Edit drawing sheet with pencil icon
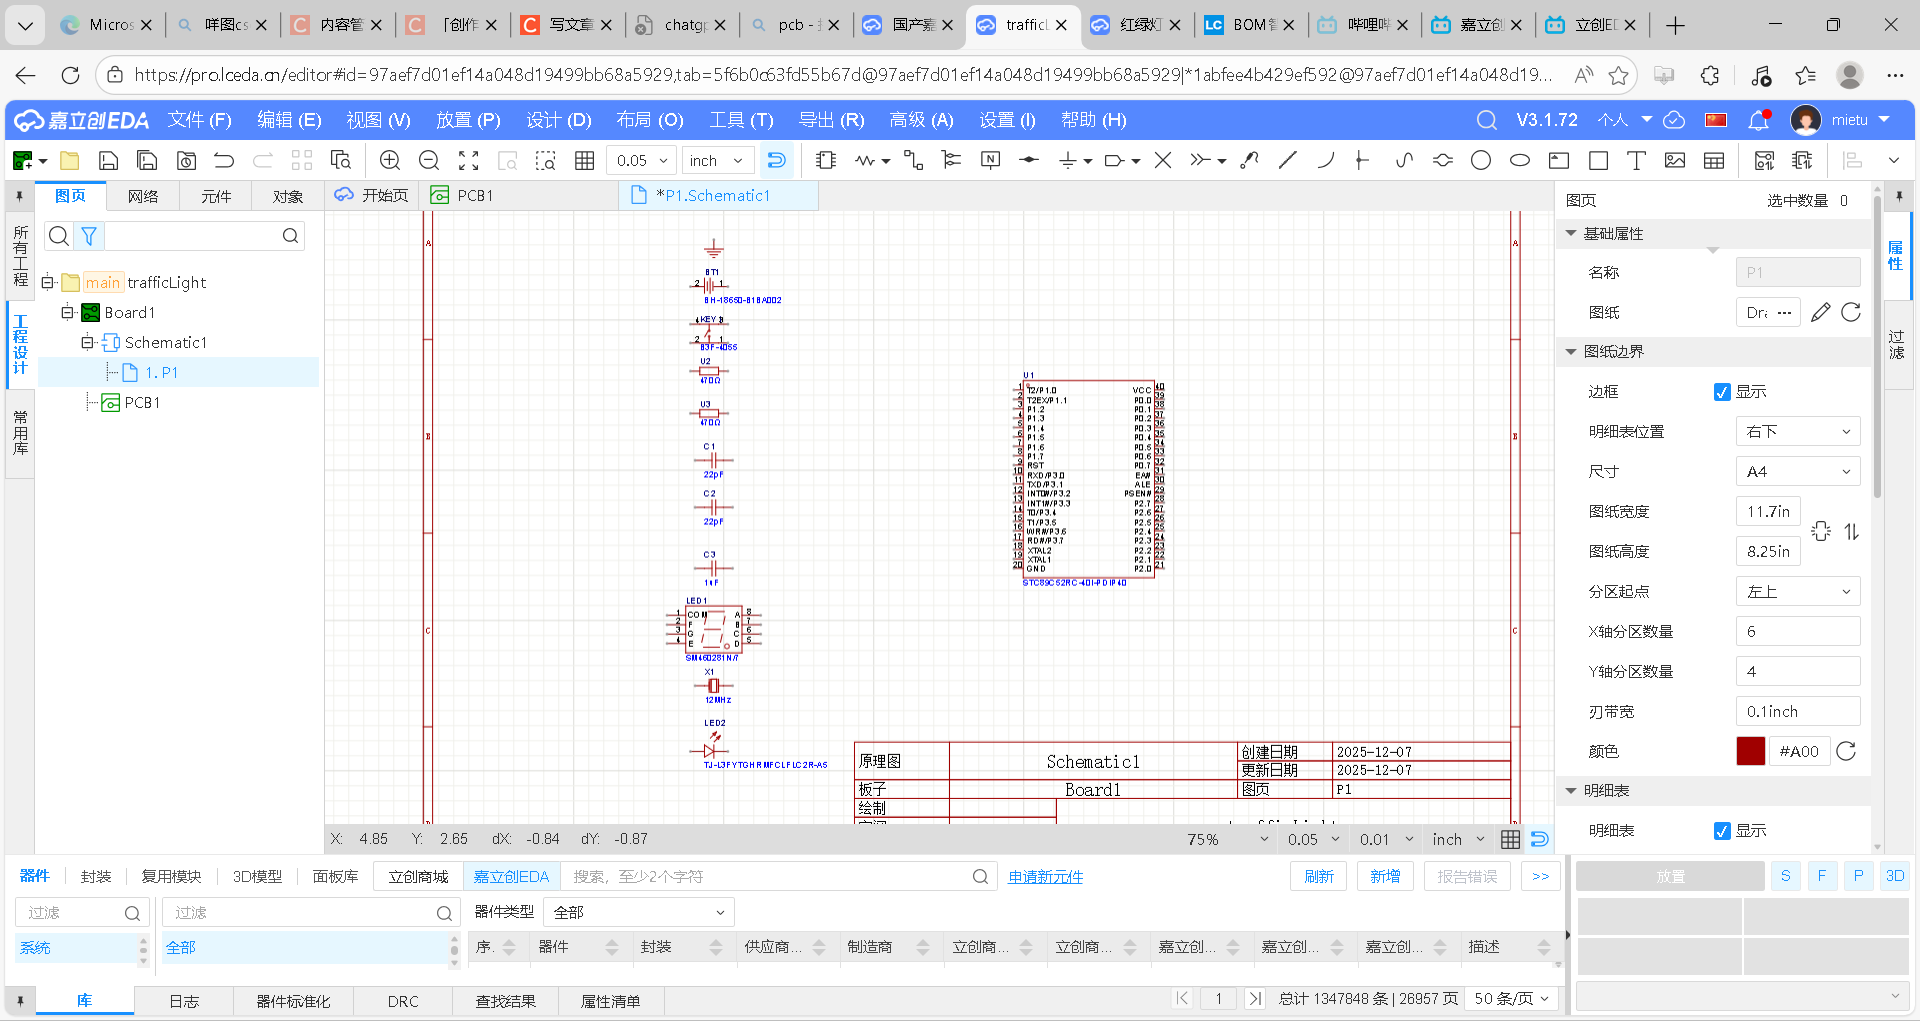This screenshot has height=1021, width=1920. (1821, 312)
